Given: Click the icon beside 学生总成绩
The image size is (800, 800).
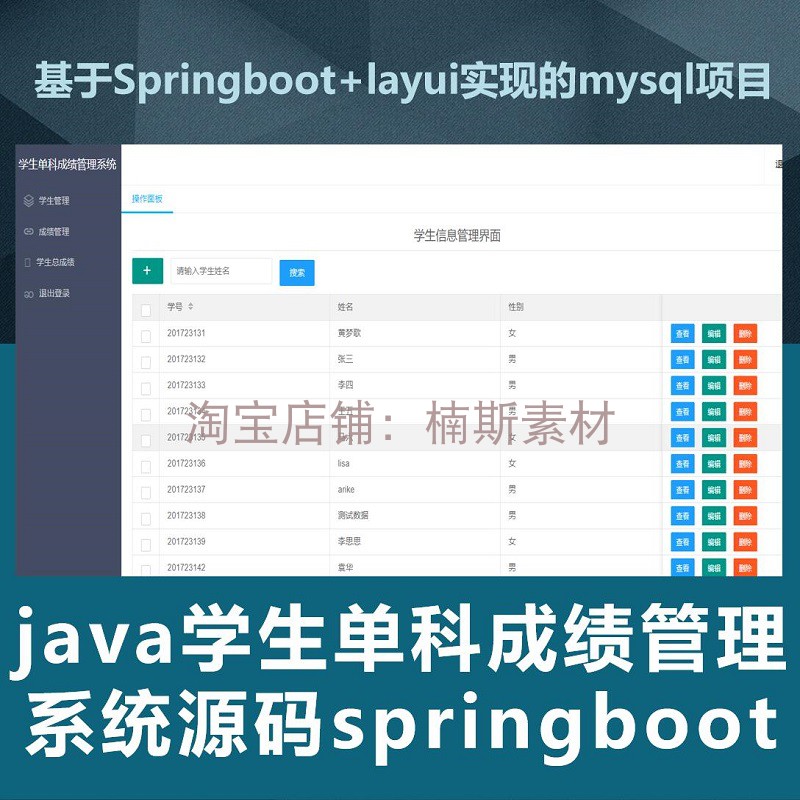Looking at the screenshot, I should coord(28,262).
